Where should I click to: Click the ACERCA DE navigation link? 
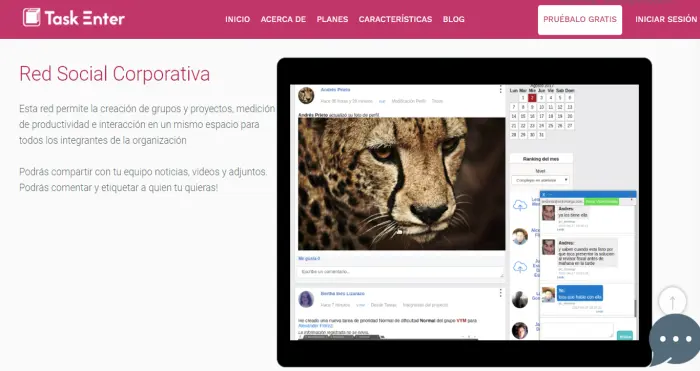[x=283, y=19]
